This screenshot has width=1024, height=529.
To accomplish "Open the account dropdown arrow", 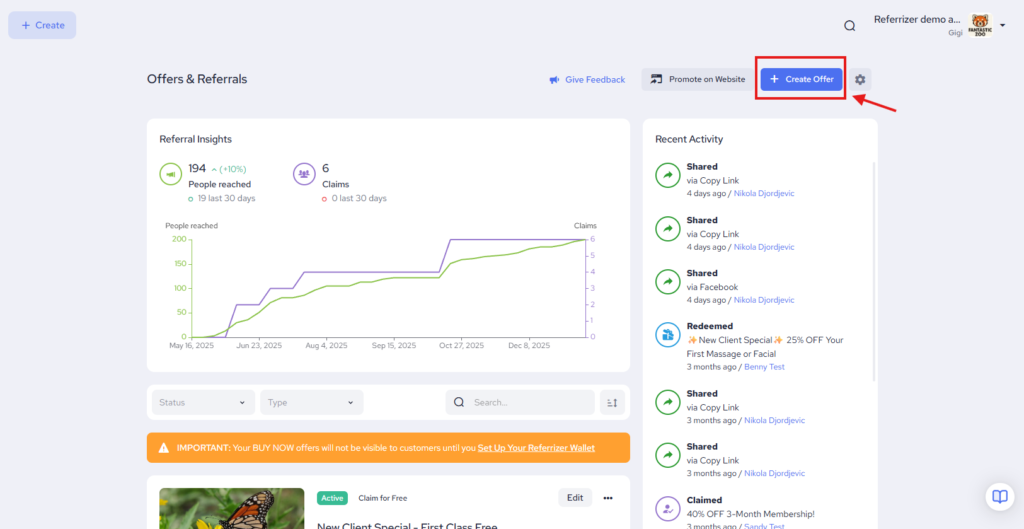I will point(1003,26).
